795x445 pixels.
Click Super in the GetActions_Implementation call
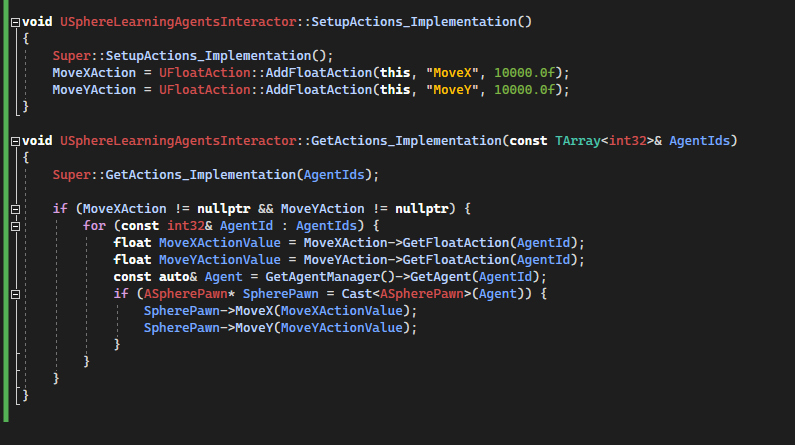[x=71, y=175]
